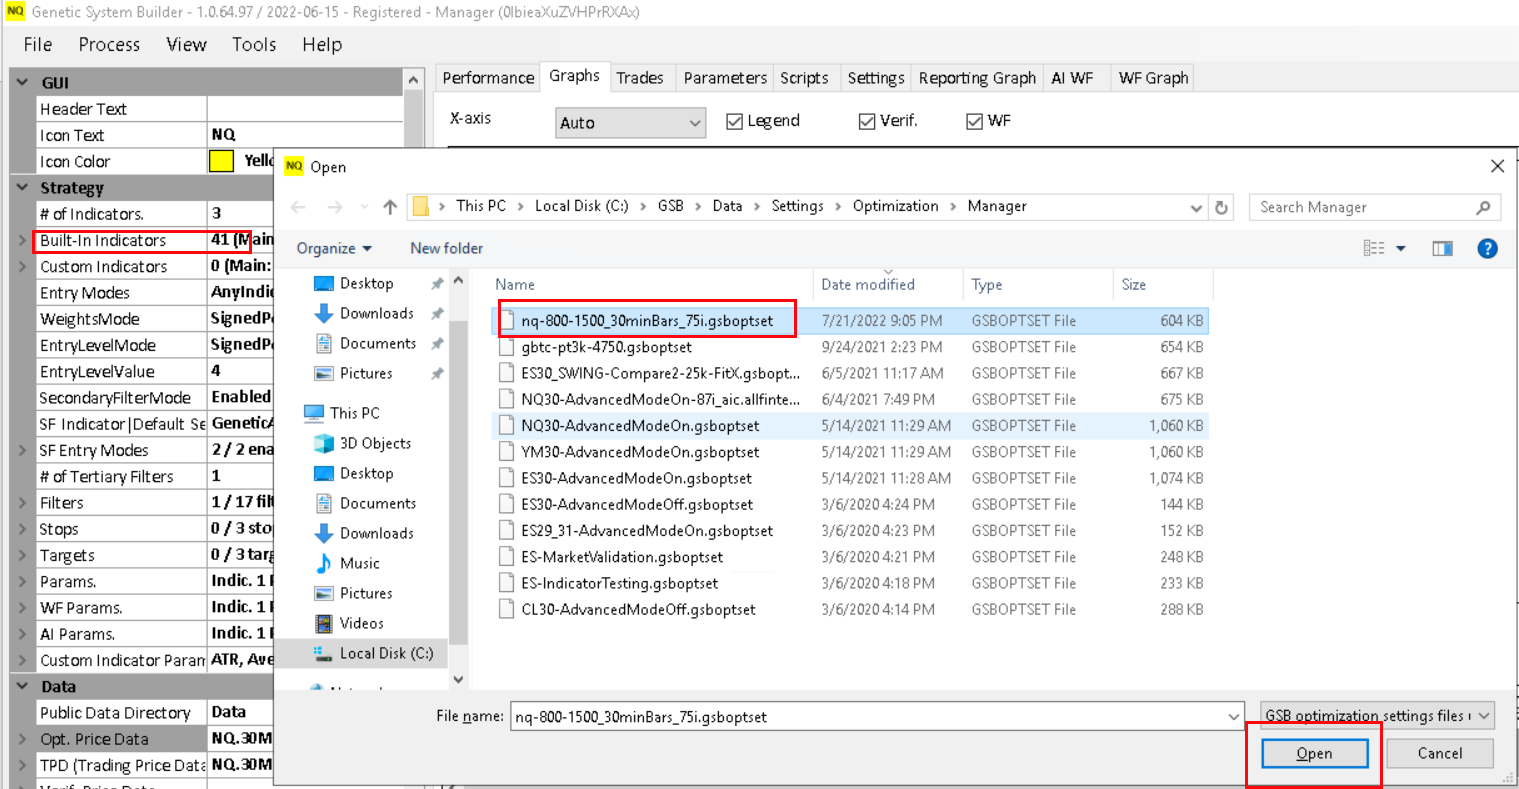Switch to the Performance tab
This screenshot has height=789, width=1519.
[488, 78]
